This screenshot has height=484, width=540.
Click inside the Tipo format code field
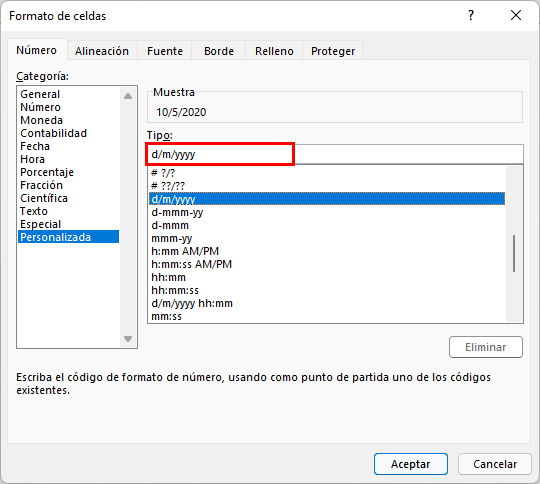tap(335, 154)
